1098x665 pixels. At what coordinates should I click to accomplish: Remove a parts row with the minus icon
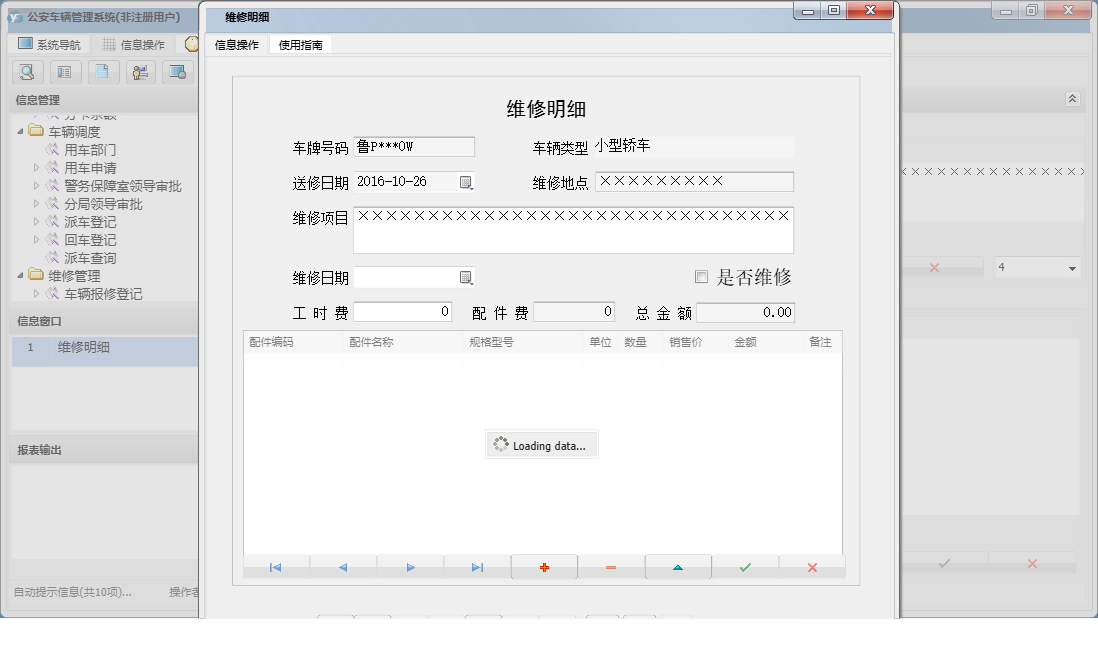click(611, 567)
